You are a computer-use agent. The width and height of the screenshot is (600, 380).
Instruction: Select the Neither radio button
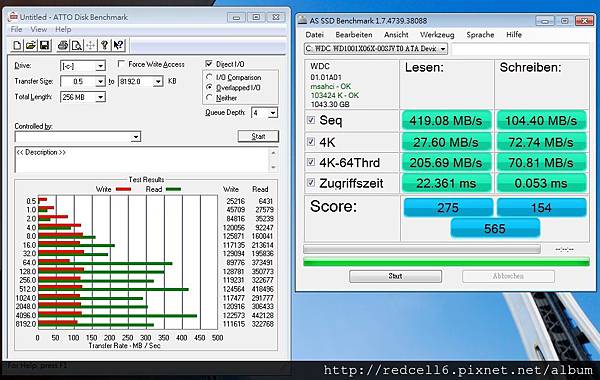tap(209, 98)
